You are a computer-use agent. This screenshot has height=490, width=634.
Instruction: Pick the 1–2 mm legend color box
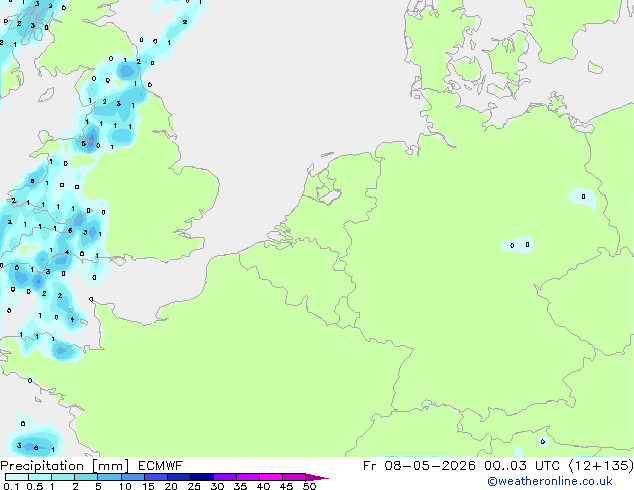click(x=63, y=477)
